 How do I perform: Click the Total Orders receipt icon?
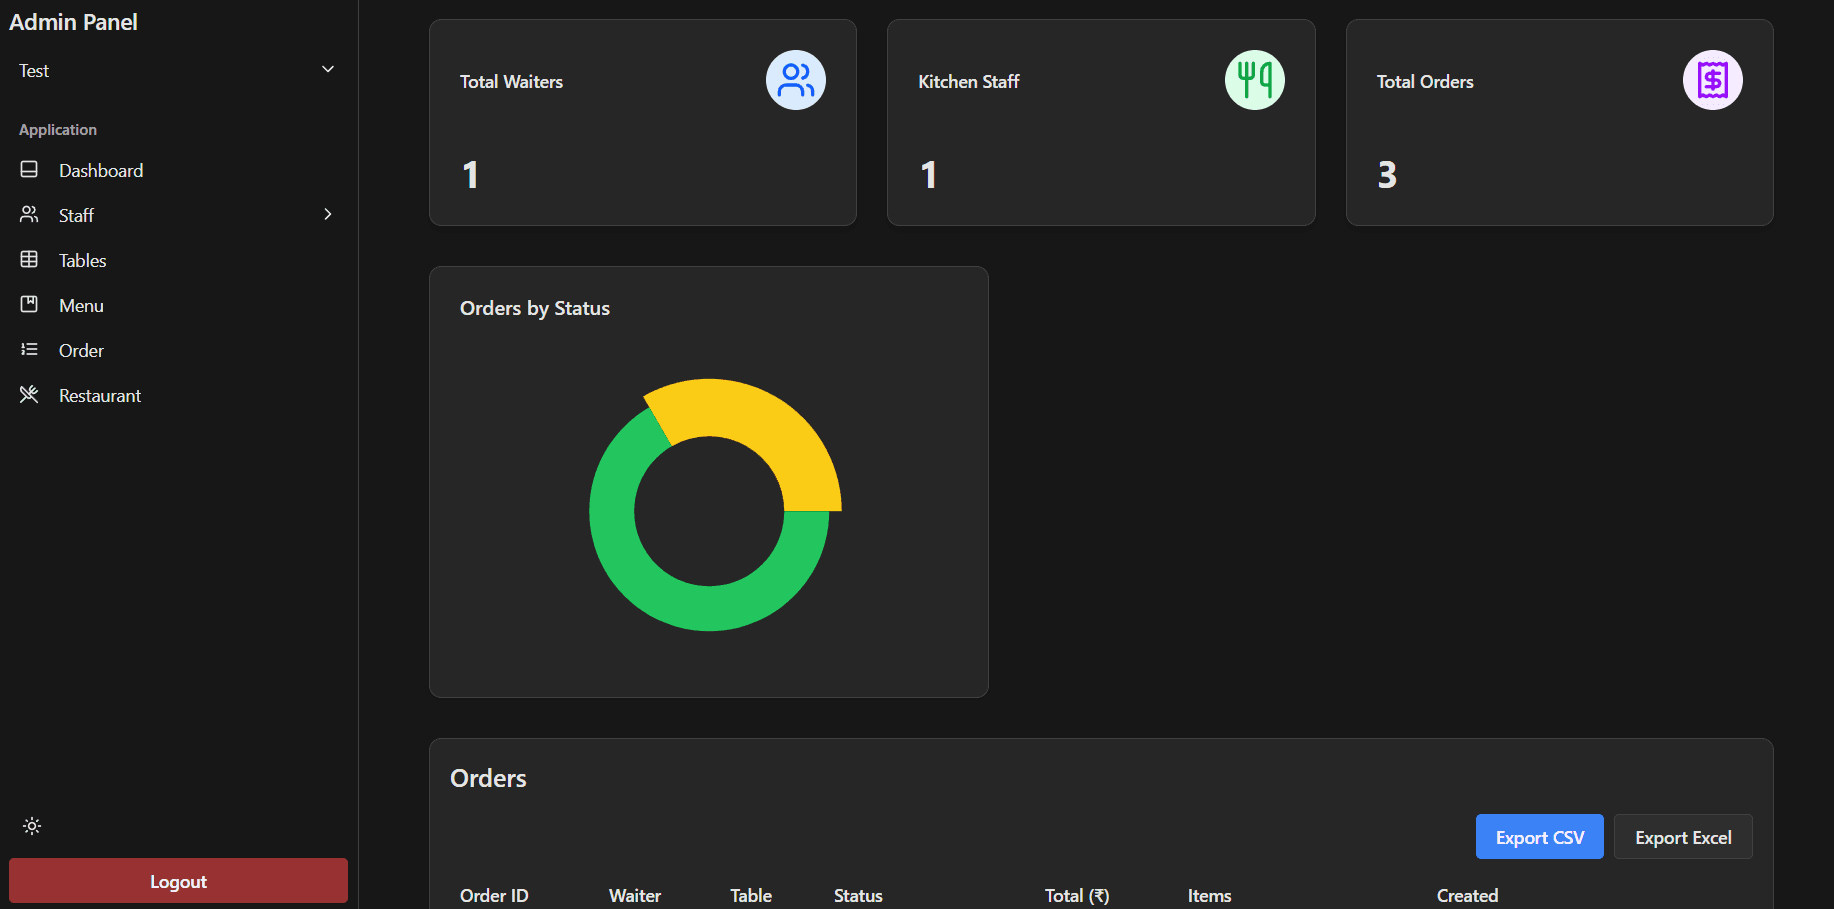[1713, 80]
